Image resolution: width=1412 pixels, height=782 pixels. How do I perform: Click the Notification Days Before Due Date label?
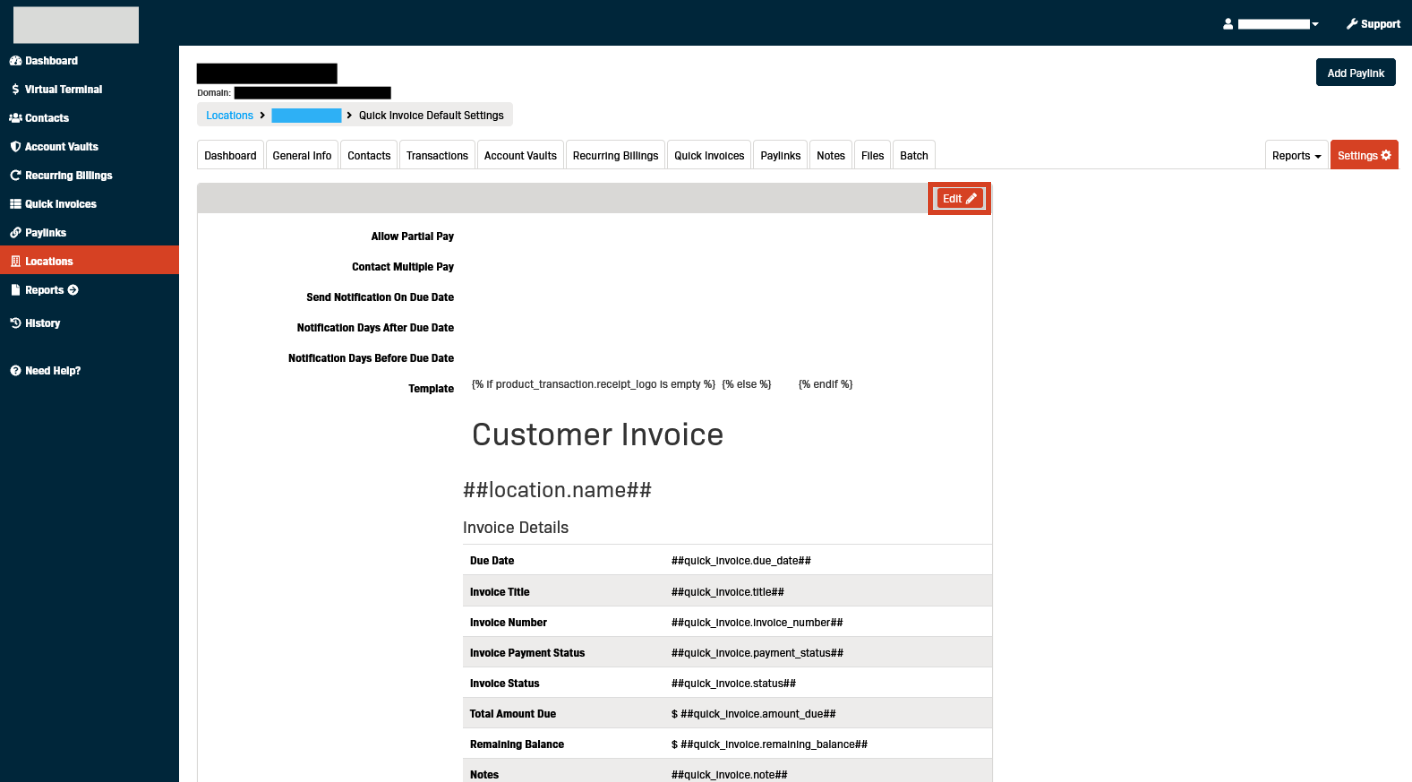pos(371,358)
